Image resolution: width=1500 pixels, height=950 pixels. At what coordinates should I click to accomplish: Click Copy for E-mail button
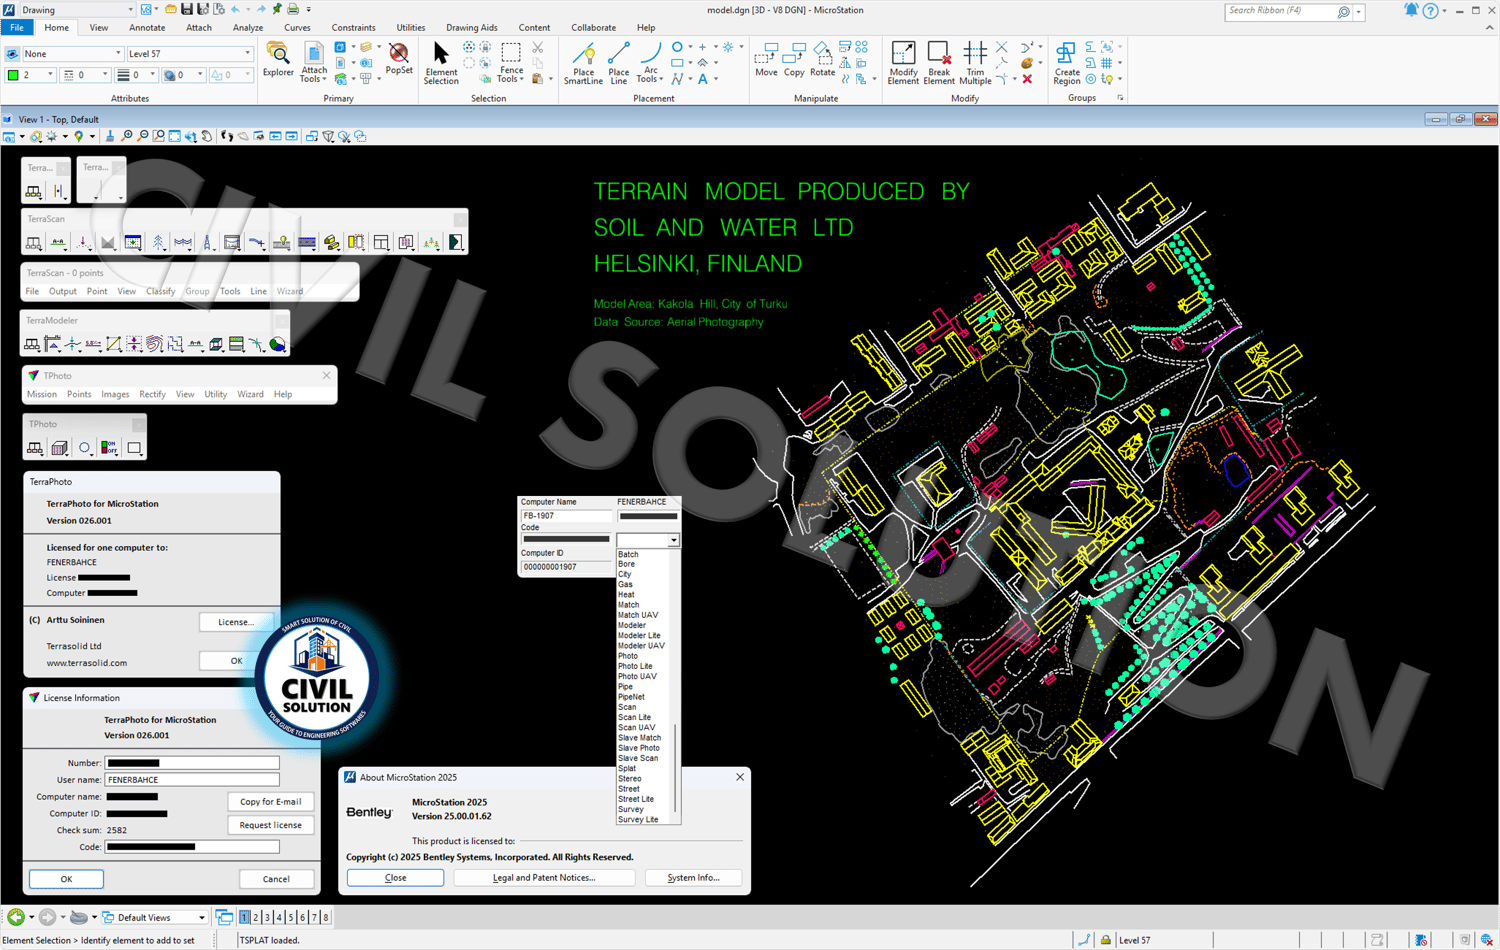[270, 802]
